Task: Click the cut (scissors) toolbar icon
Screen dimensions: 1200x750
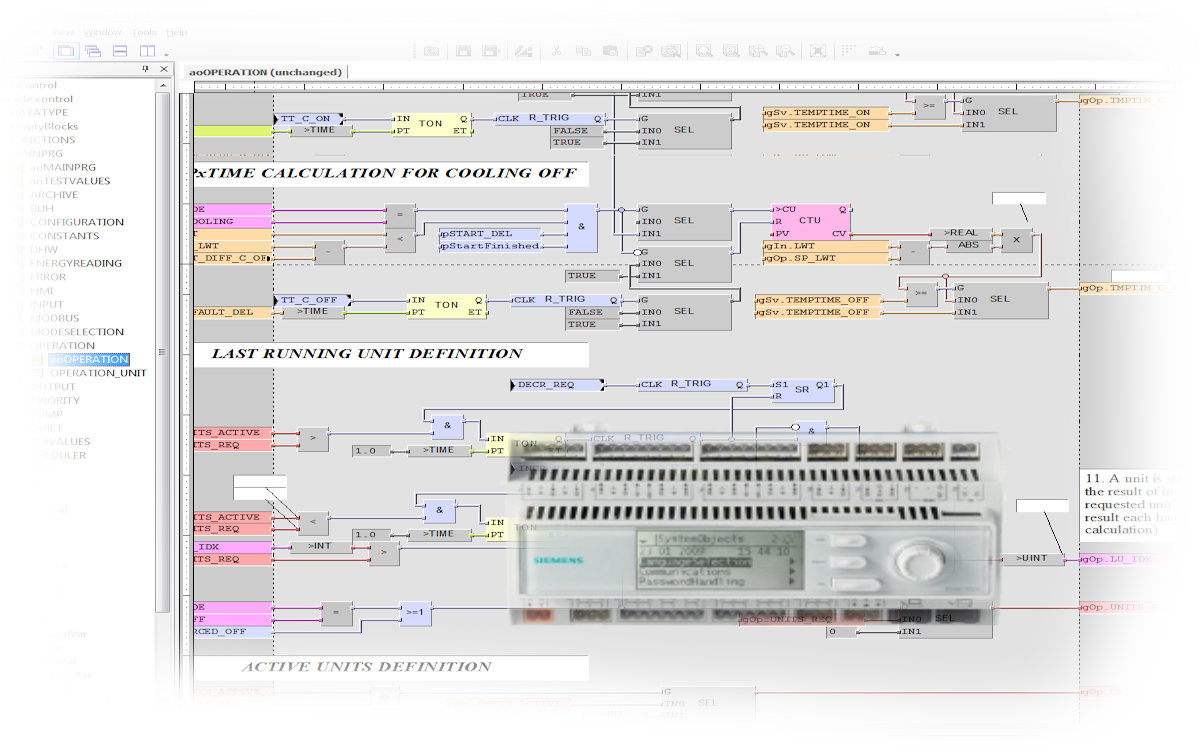Action: click(557, 51)
